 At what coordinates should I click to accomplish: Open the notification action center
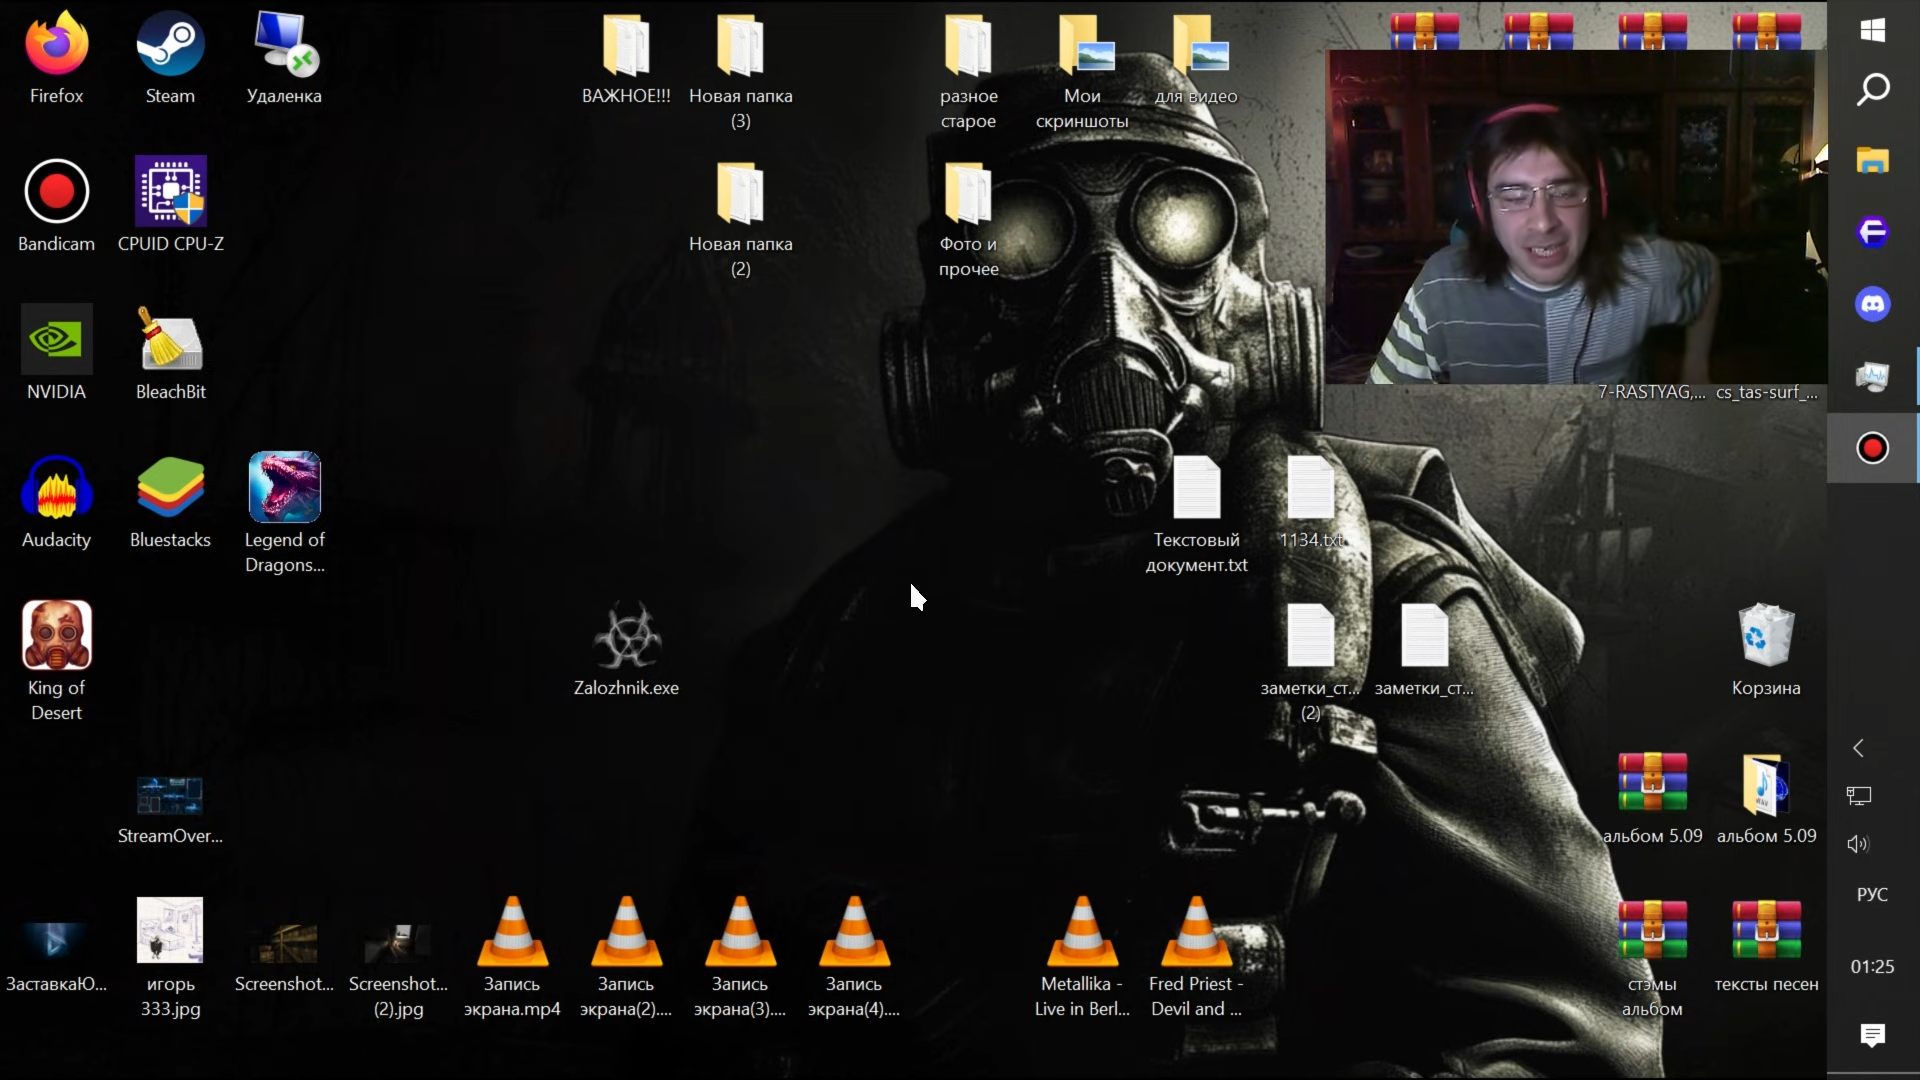[x=1873, y=1034]
